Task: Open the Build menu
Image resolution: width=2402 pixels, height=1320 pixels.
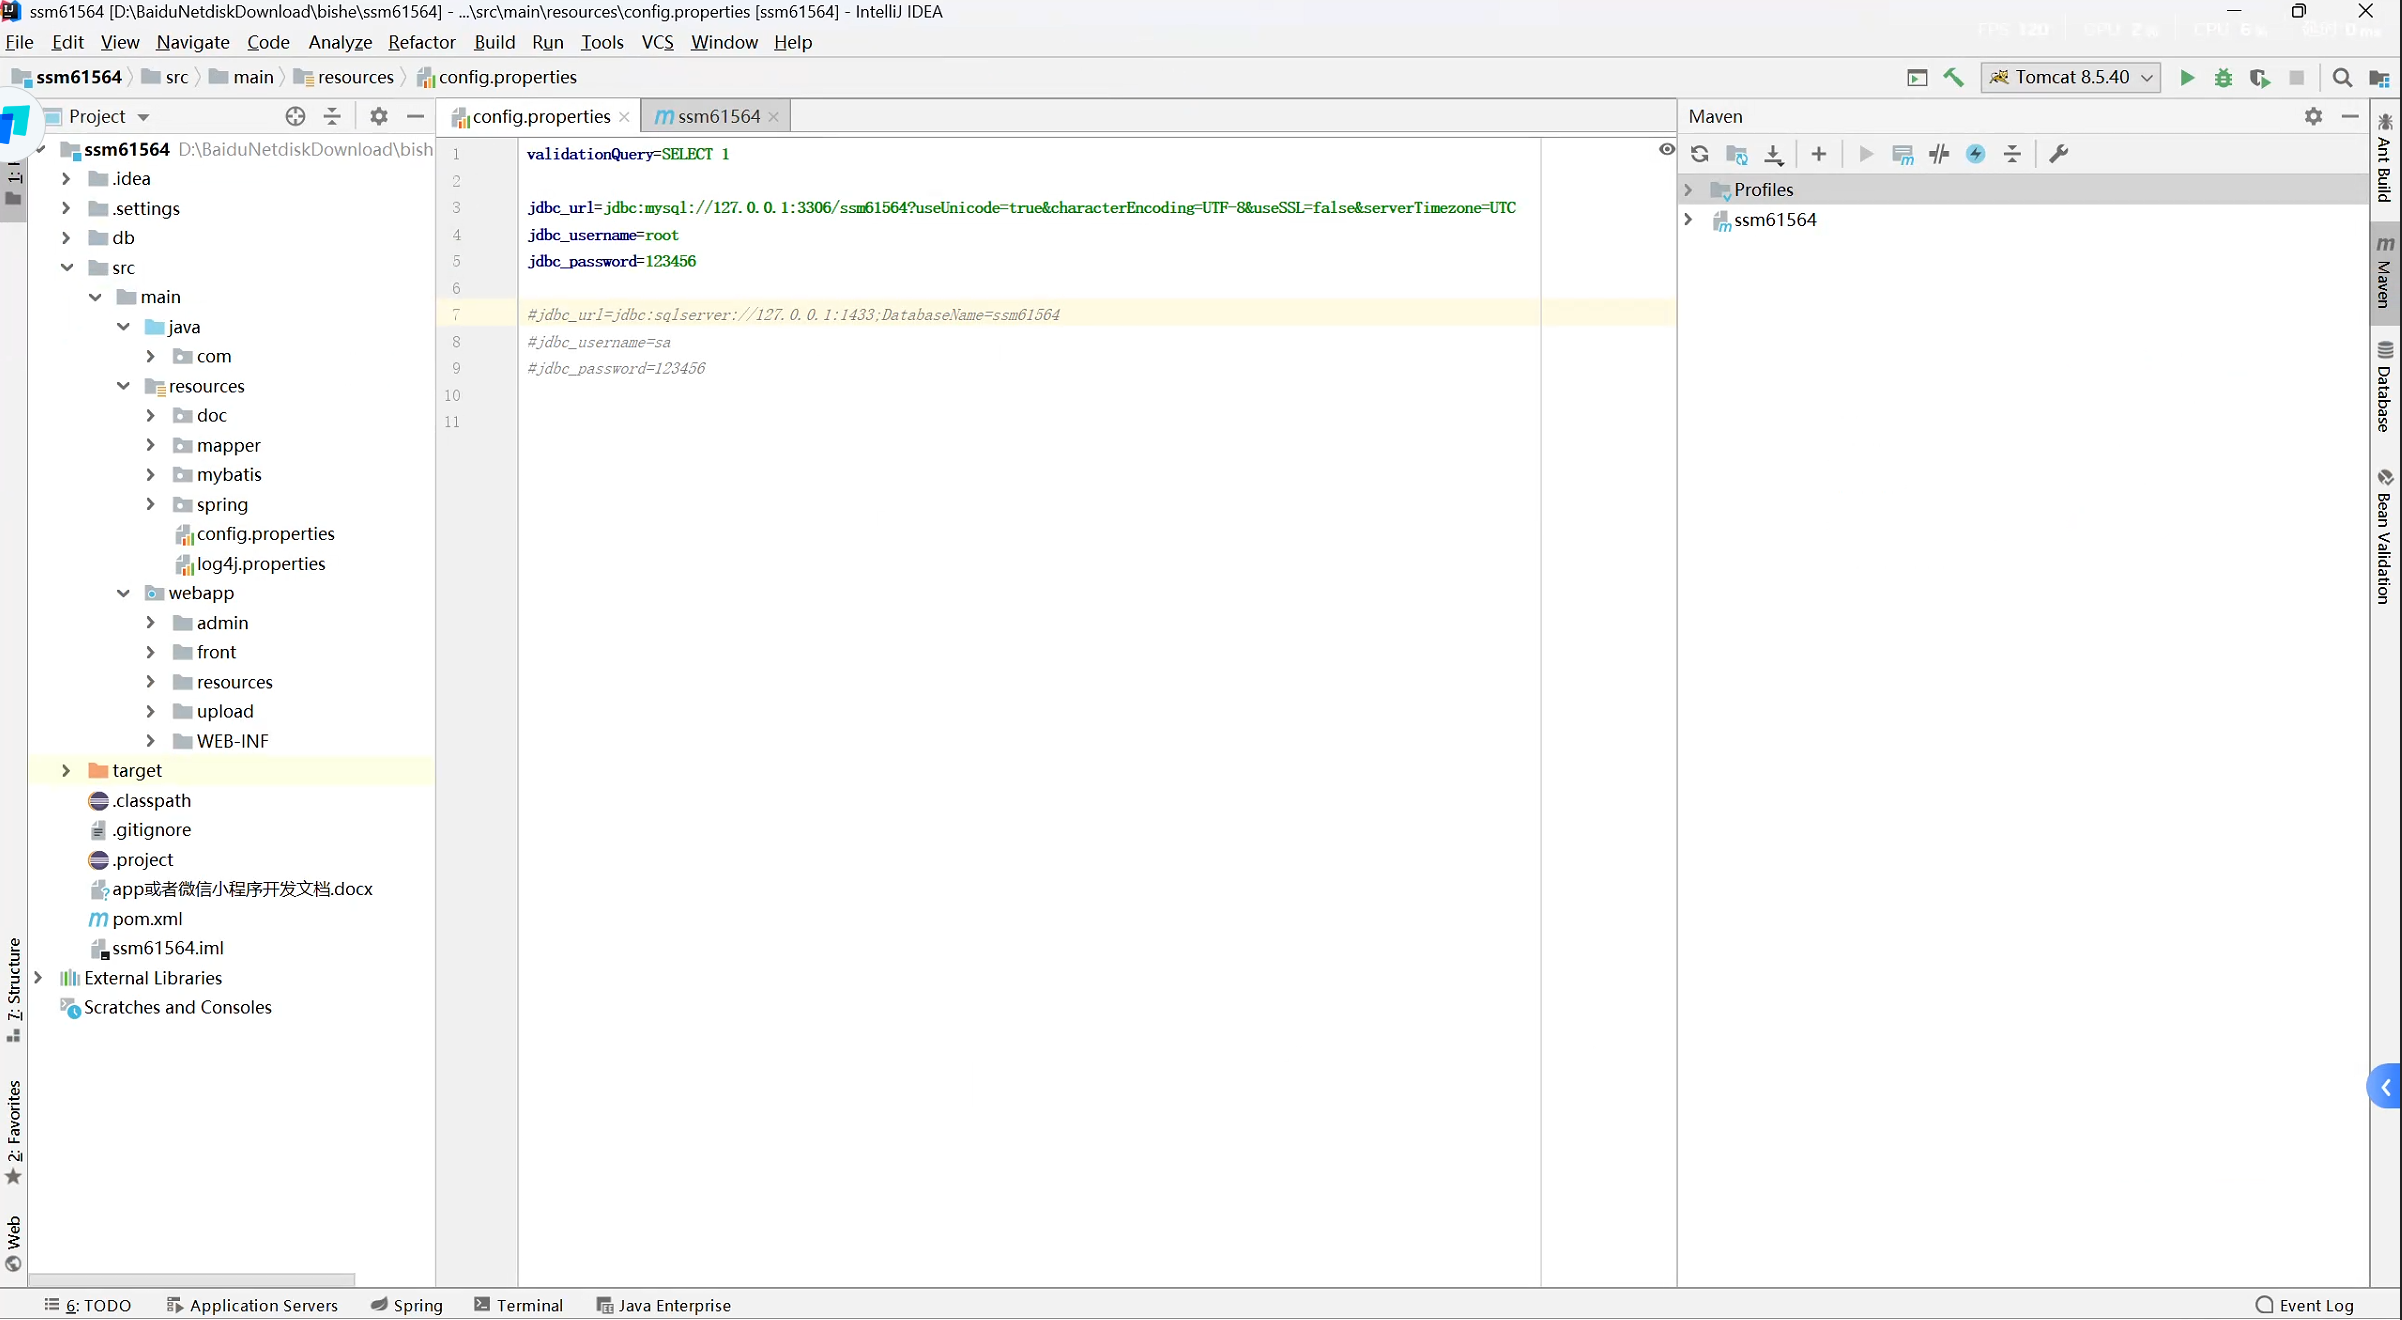Action: click(x=494, y=42)
